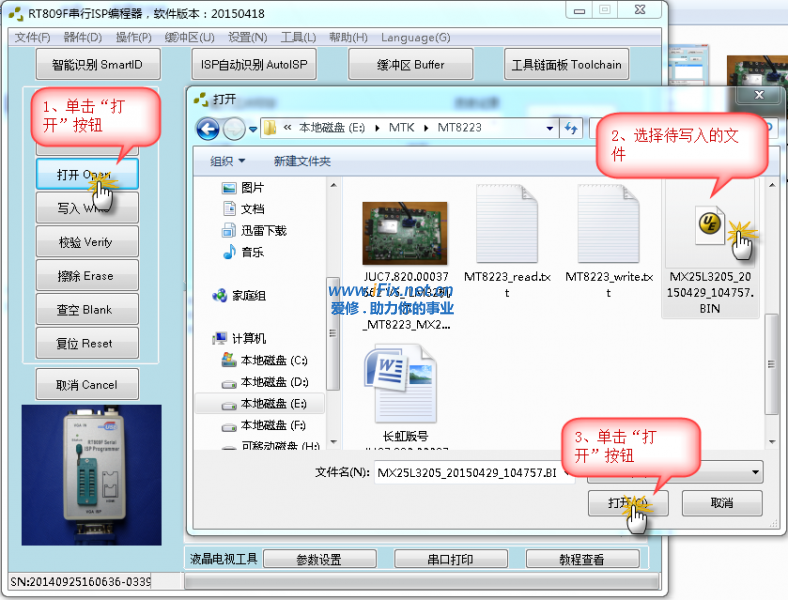This screenshot has width=788, height=600.
Task: Open the 迅雷下载 folder in sidebar
Action: coord(263,230)
